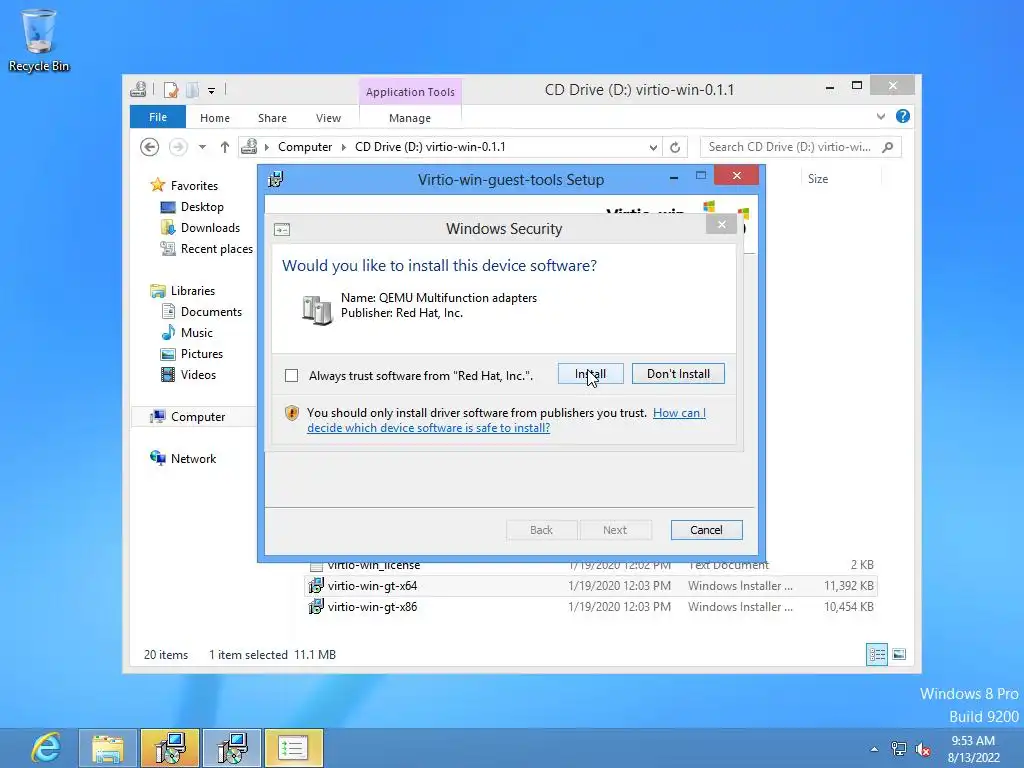Open the Recycle Bin desktop icon

click(x=39, y=40)
